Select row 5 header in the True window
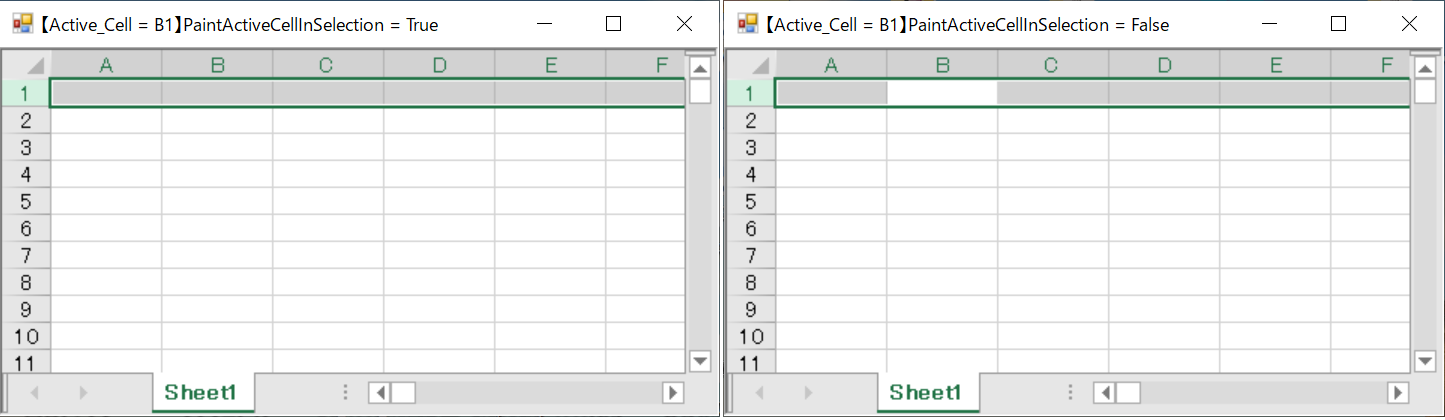The image size is (1445, 420). [26, 201]
